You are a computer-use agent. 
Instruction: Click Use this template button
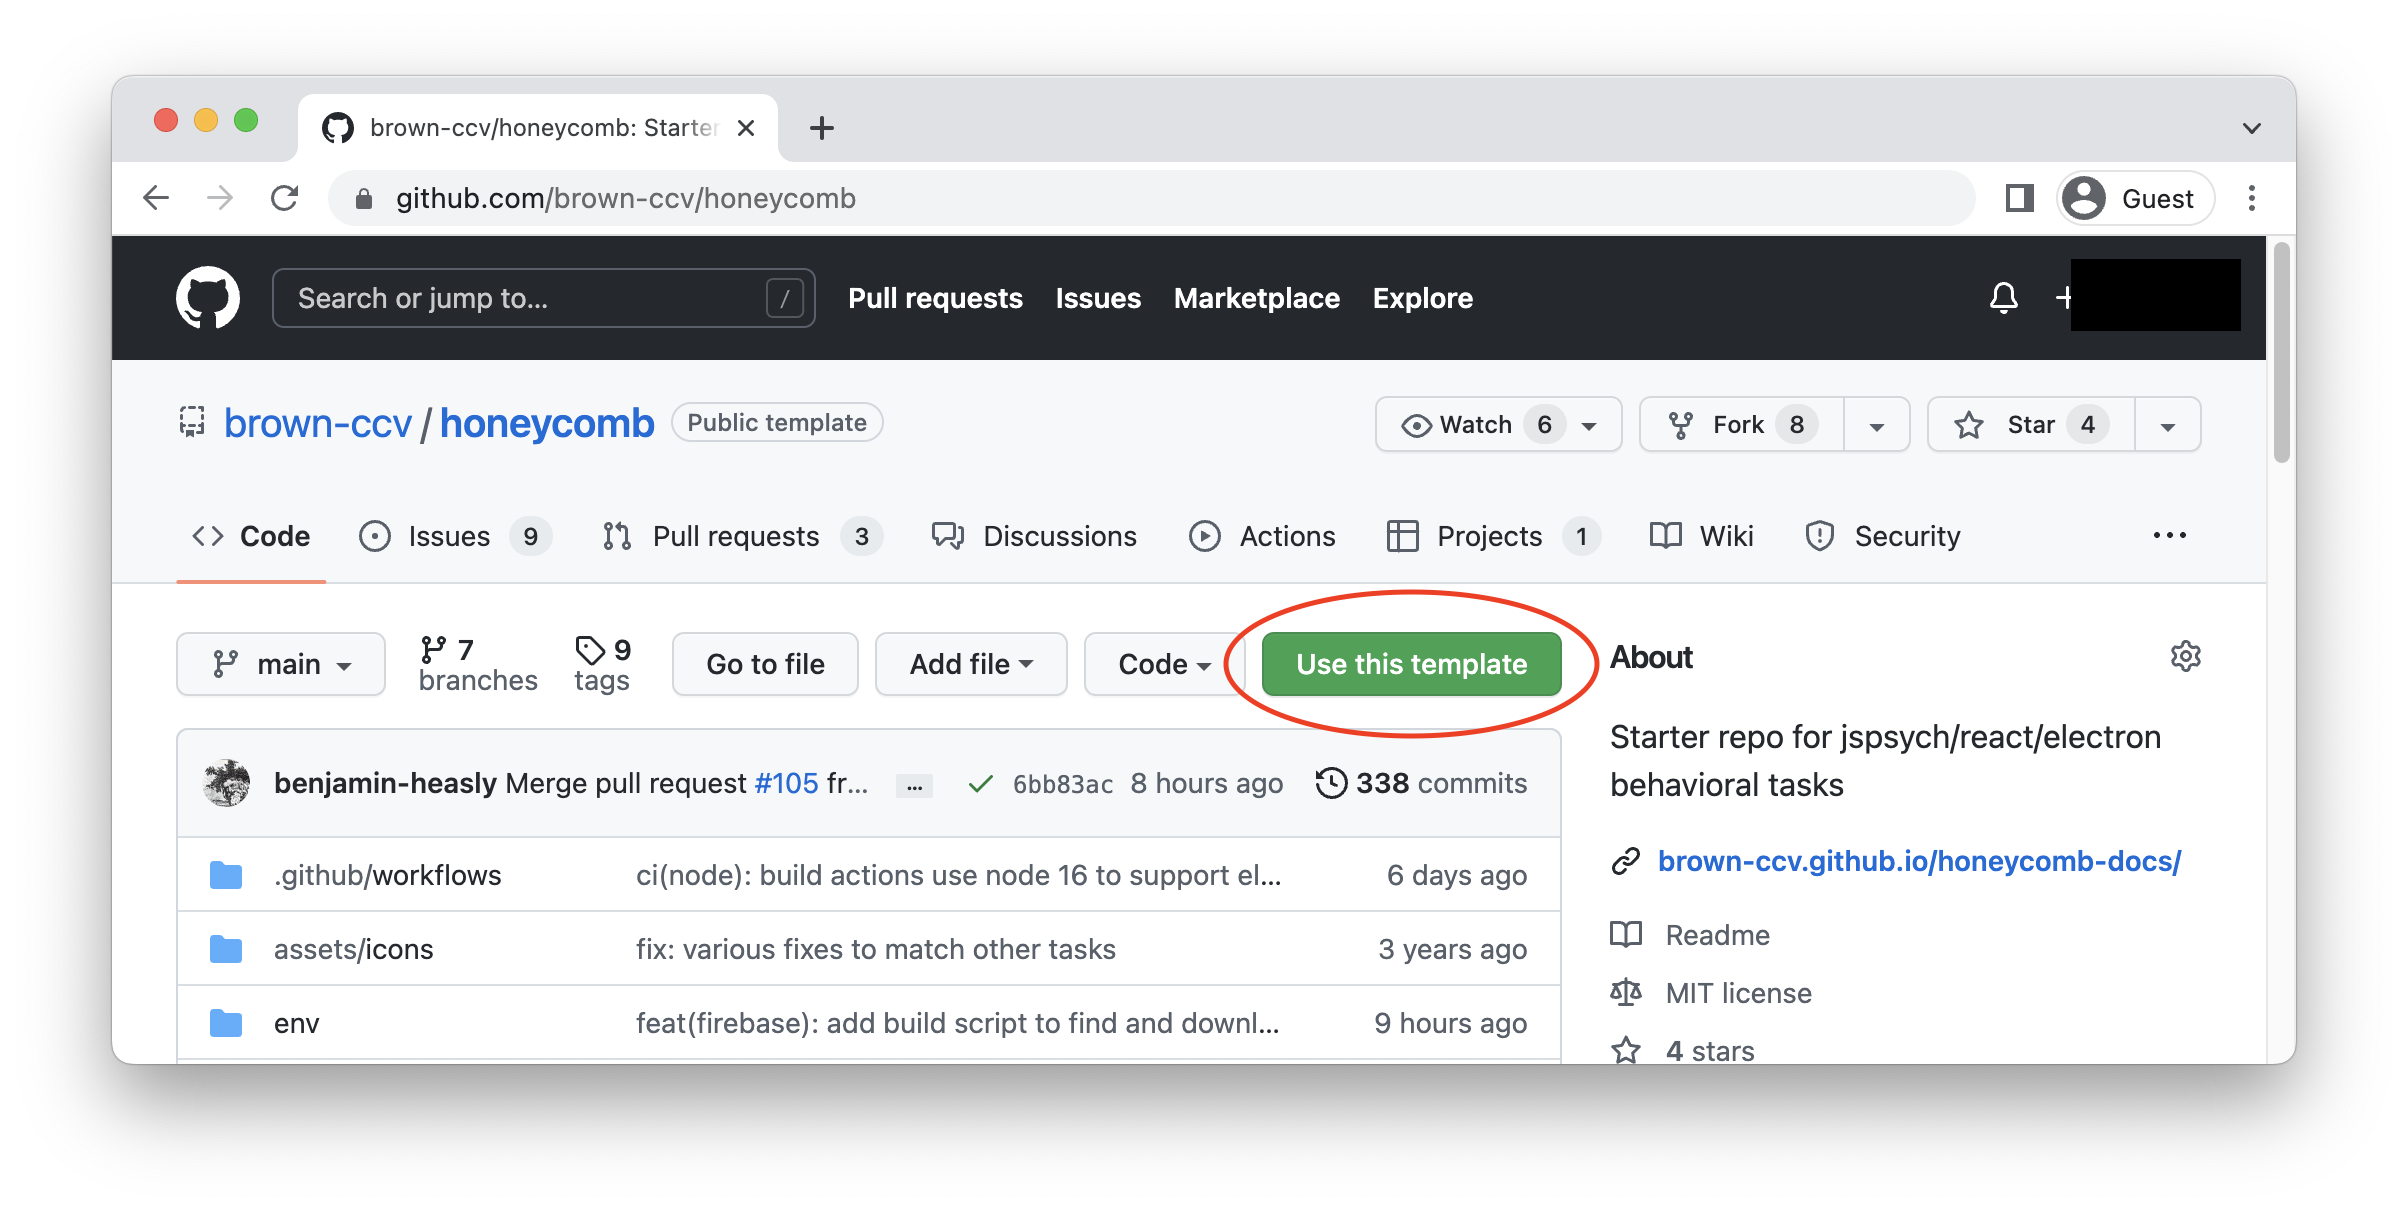click(1411, 664)
